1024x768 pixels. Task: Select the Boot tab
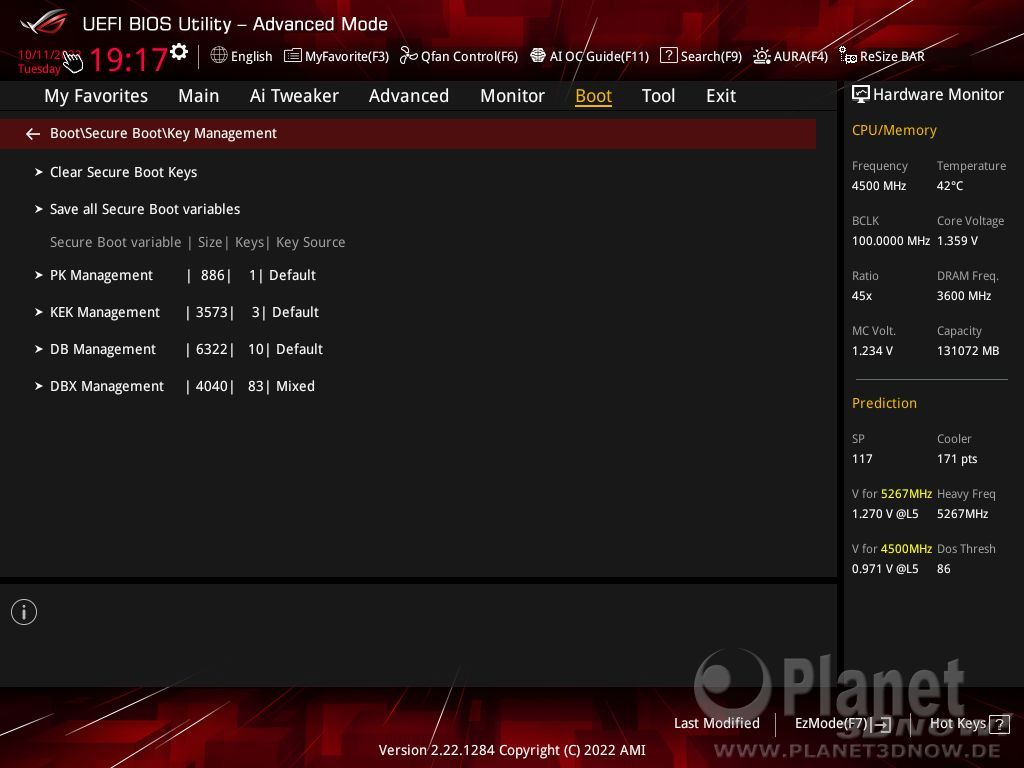[594, 96]
